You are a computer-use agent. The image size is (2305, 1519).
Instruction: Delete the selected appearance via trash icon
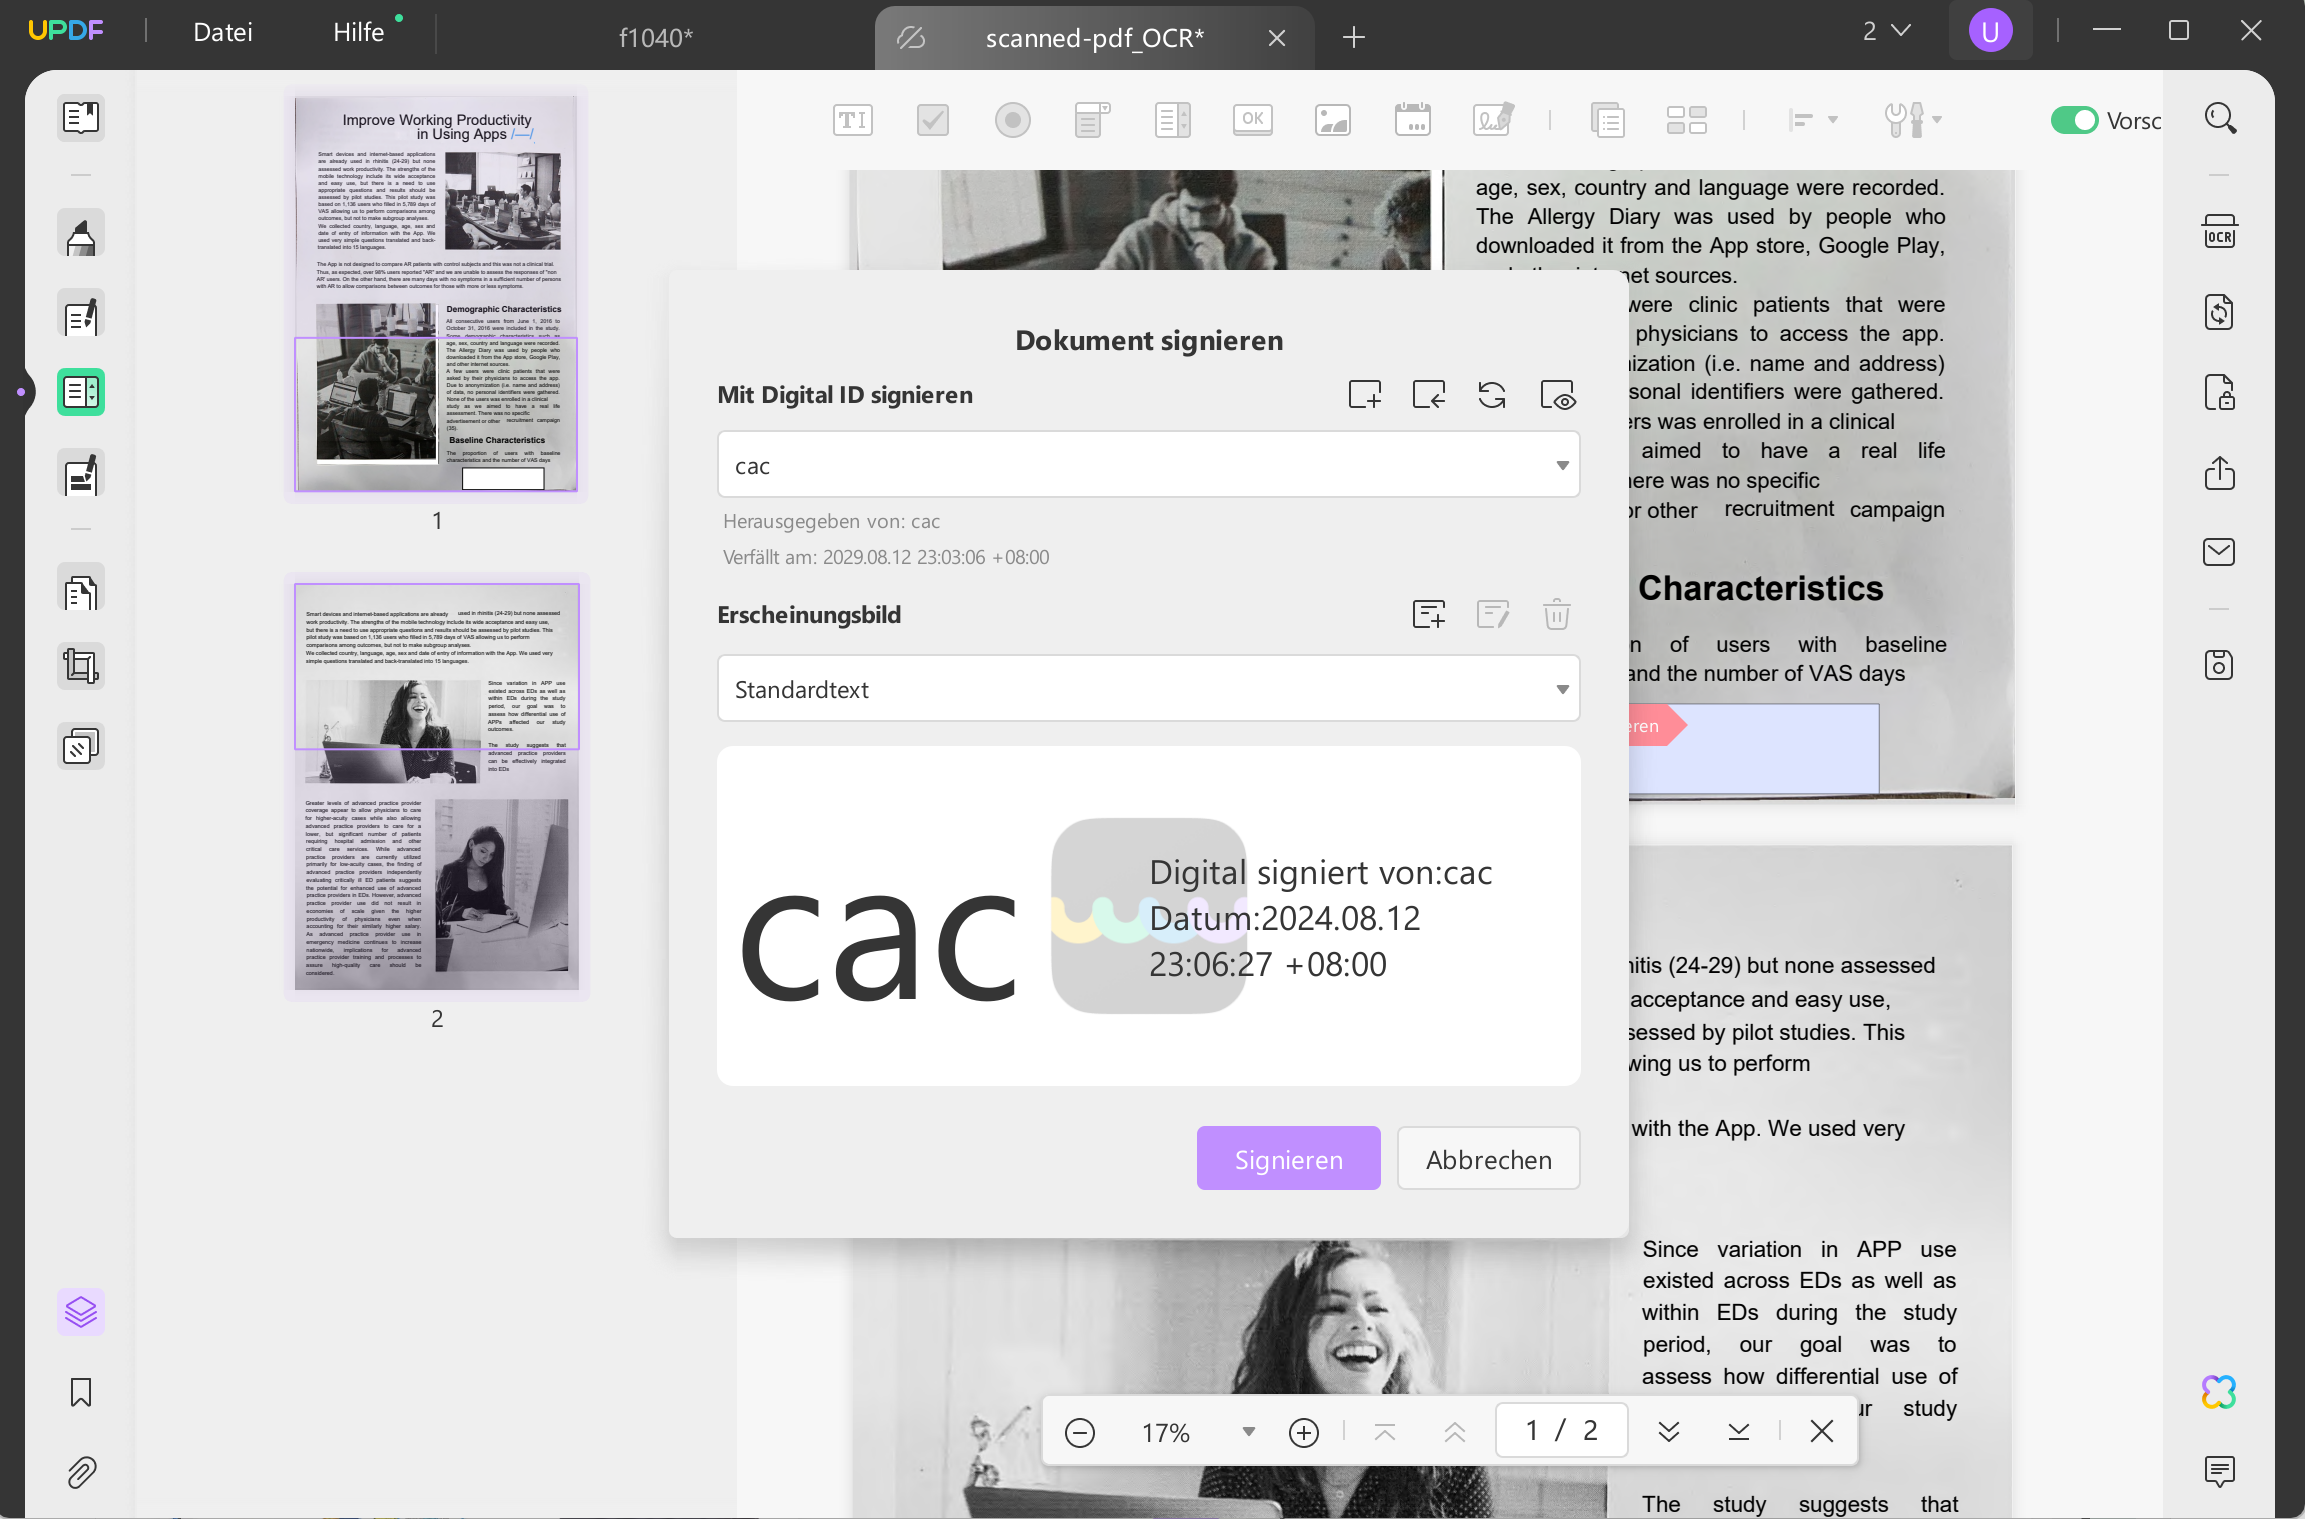[x=1556, y=613]
